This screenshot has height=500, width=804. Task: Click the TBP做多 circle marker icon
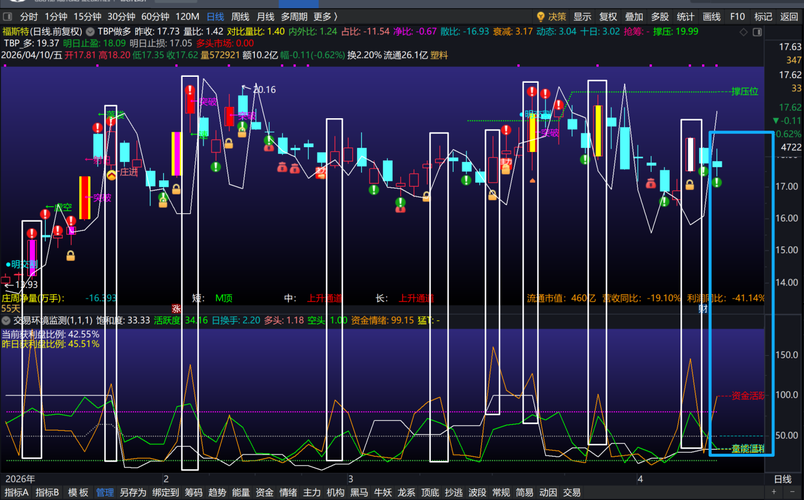coord(88,31)
